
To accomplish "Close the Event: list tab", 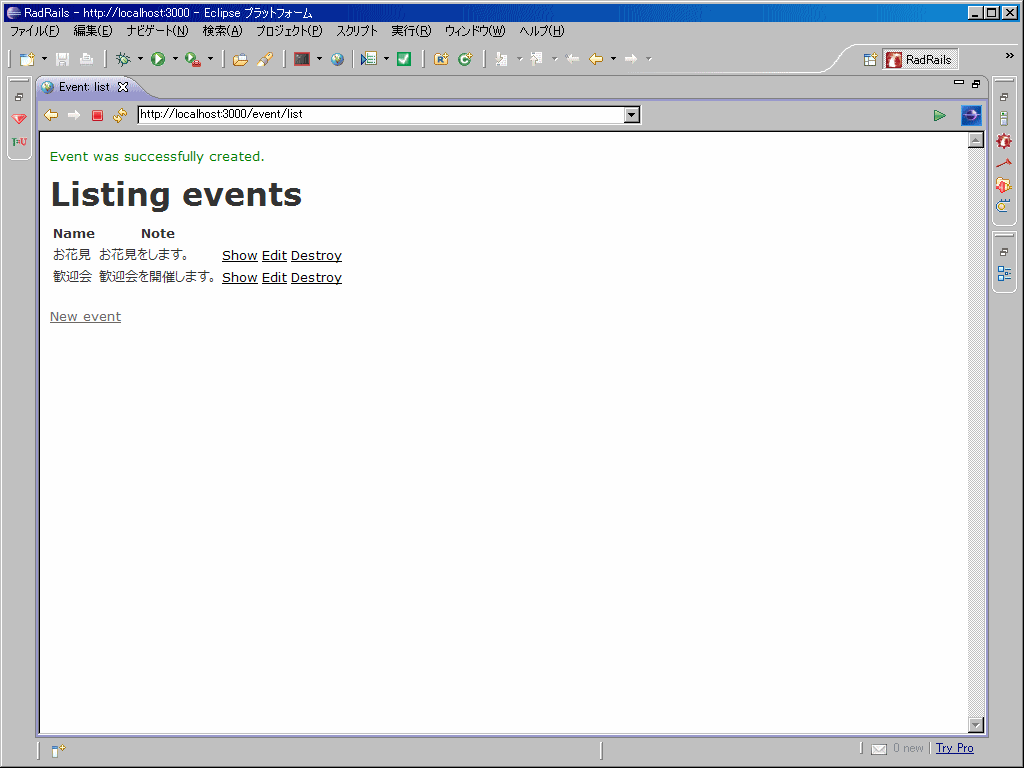I will pyautogui.click(x=123, y=87).
